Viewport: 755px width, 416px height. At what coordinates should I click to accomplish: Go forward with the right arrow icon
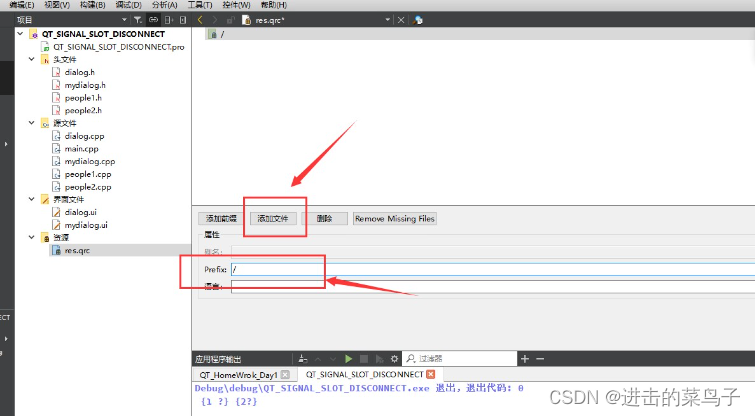tap(215, 20)
